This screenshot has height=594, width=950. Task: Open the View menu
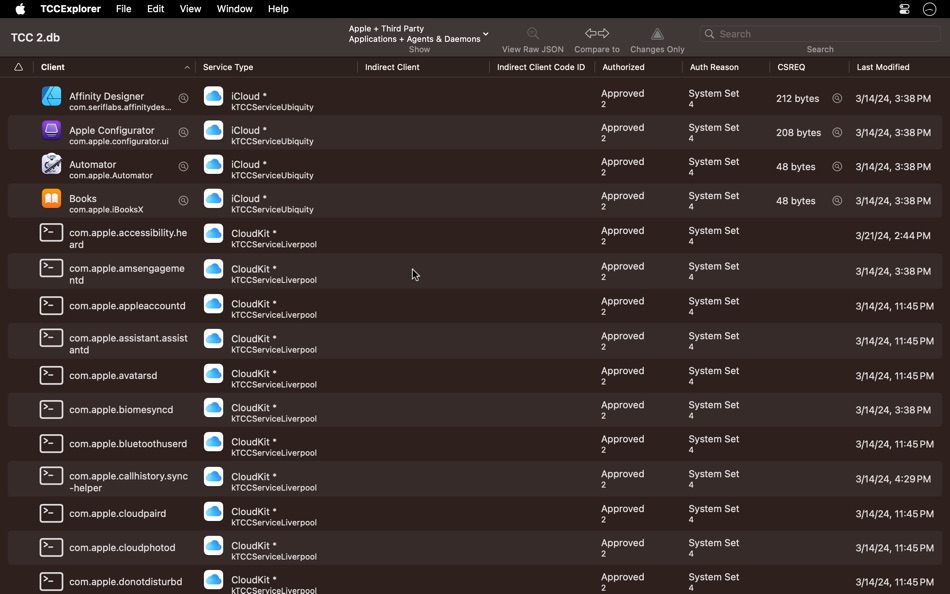(x=190, y=8)
